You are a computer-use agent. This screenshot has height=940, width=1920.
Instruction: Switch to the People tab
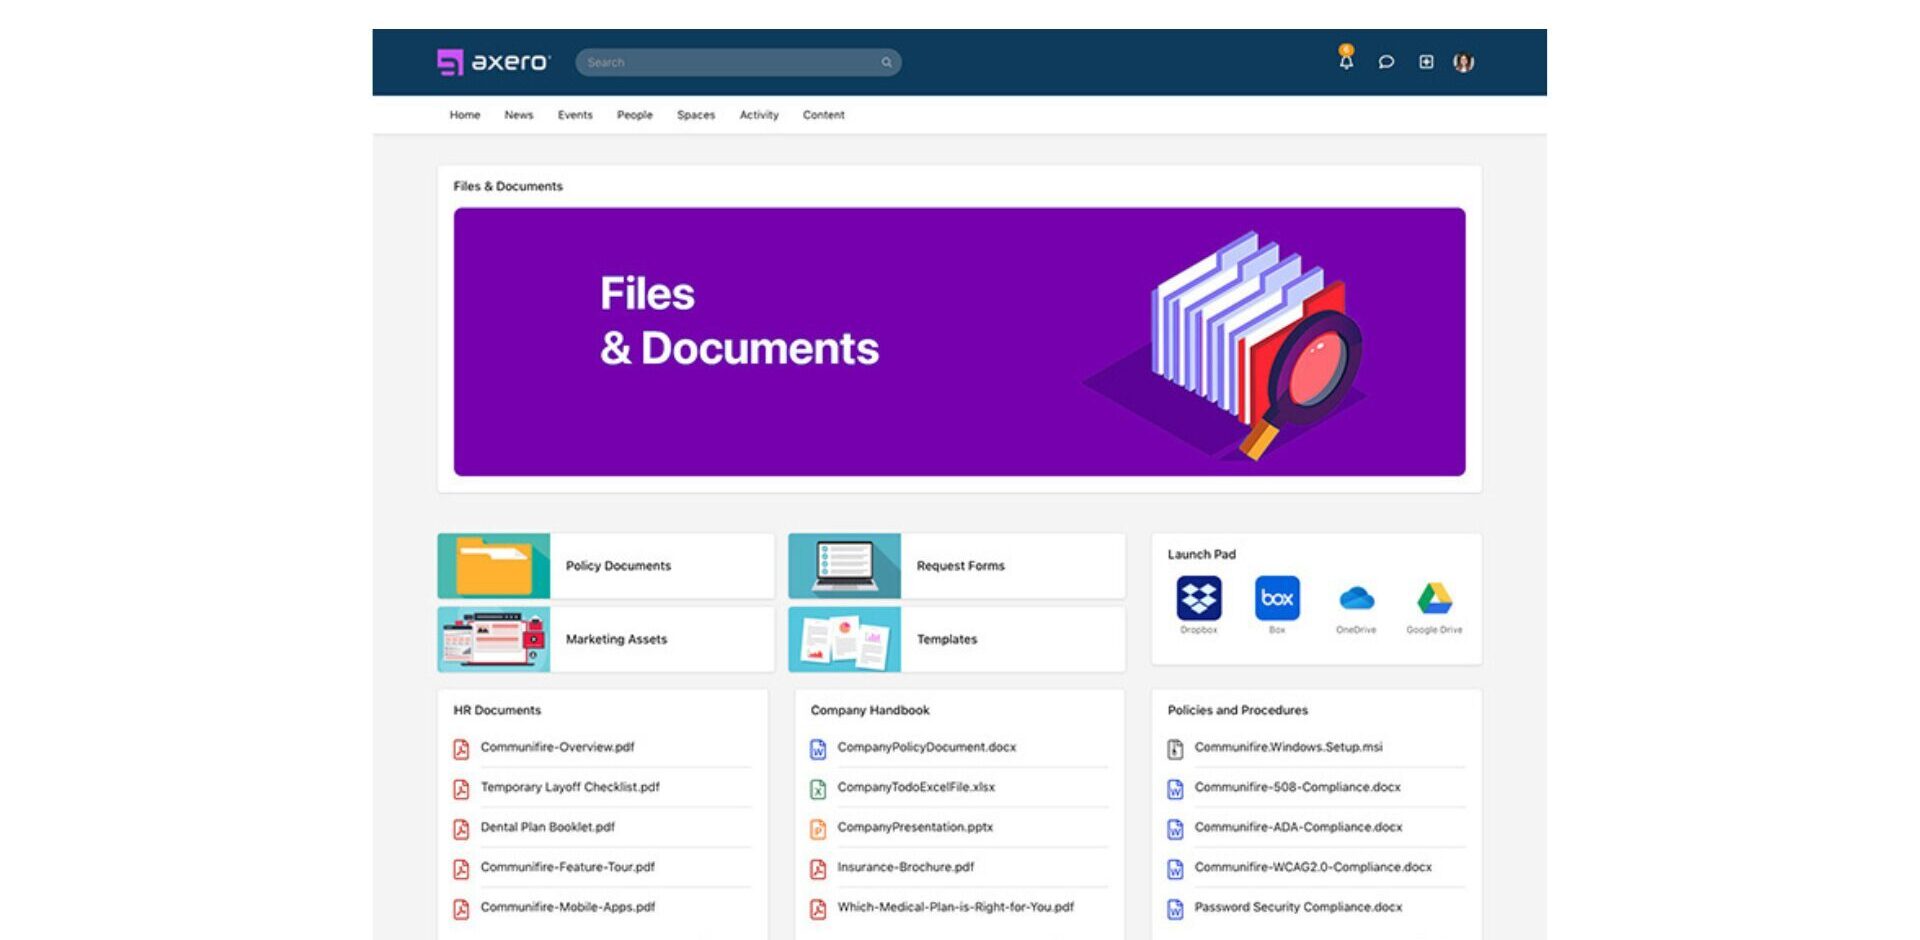pos(634,115)
